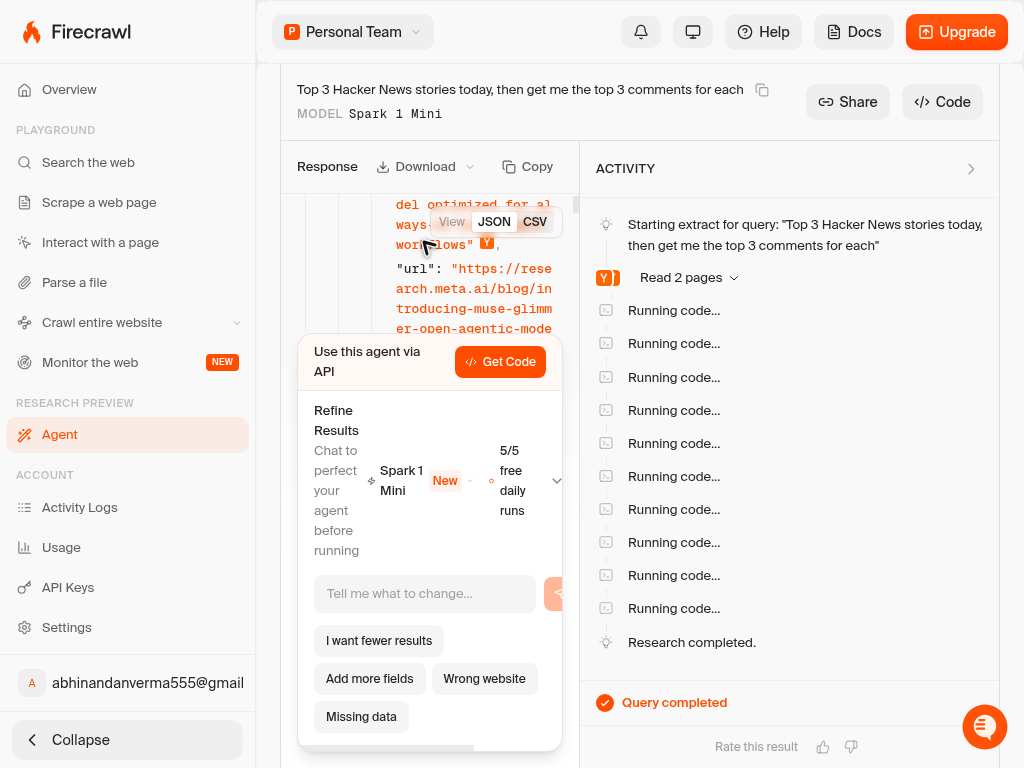Screen dimensions: 1024x768
Task: Collapse the sidebar
Action: [127, 740]
